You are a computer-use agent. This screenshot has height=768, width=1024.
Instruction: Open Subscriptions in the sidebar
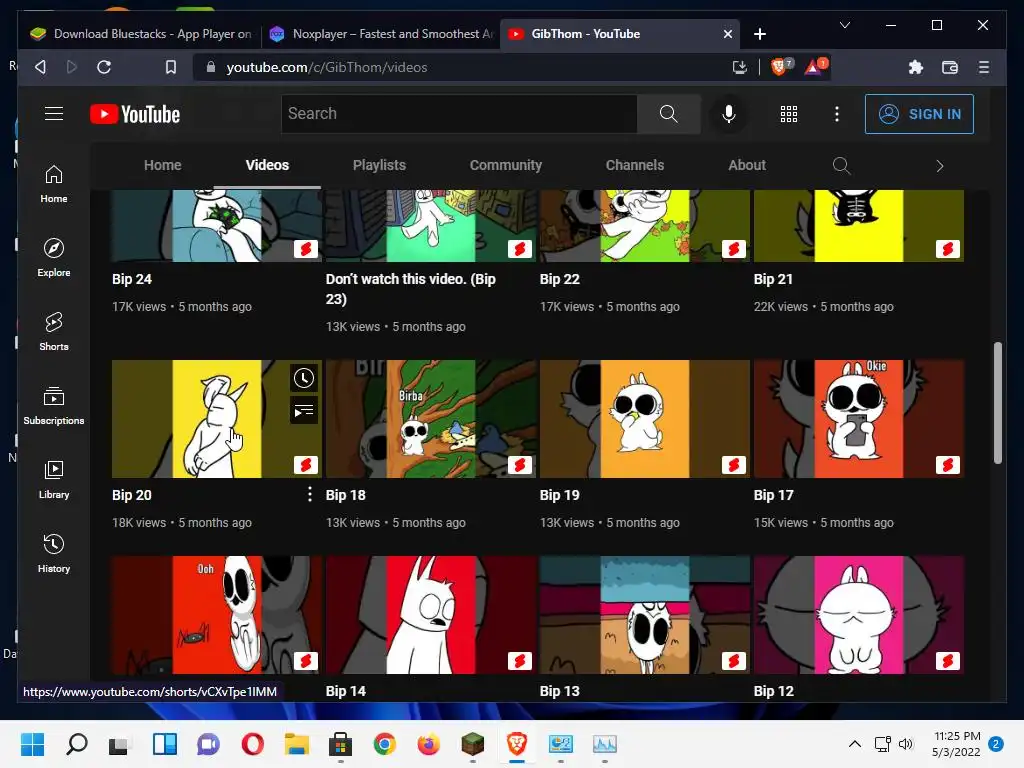[54, 406]
